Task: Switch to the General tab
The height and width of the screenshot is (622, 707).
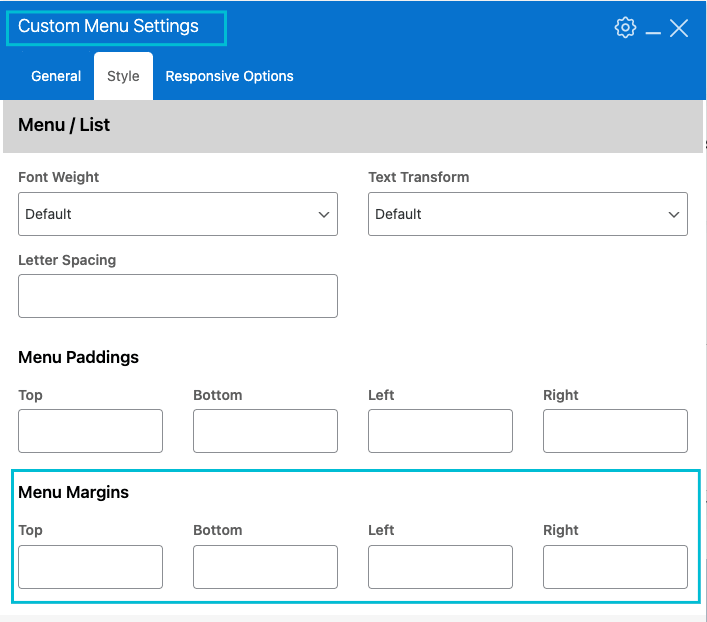Action: click(56, 76)
